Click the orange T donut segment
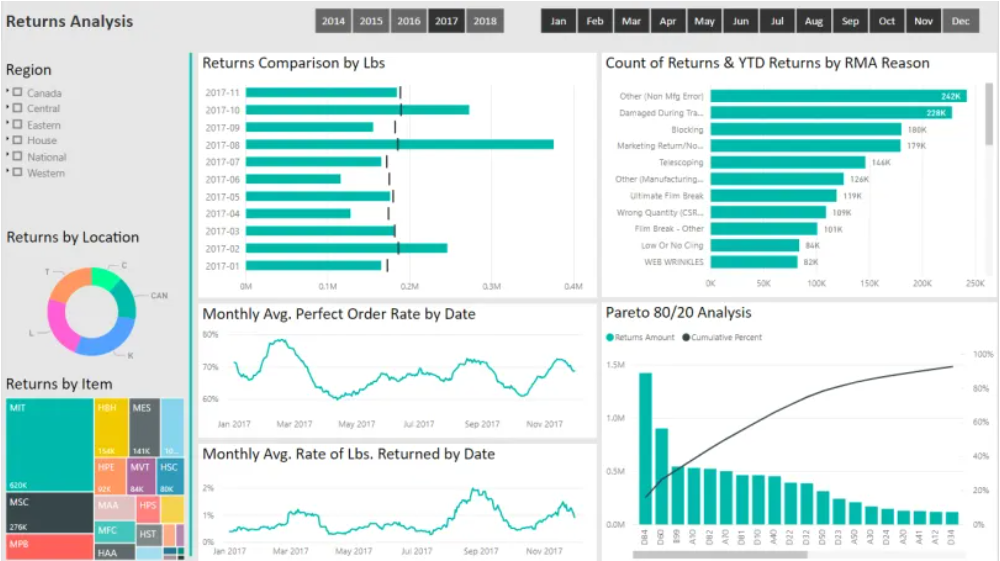Image resolution: width=1000 pixels, height=561 pixels. pos(68,282)
